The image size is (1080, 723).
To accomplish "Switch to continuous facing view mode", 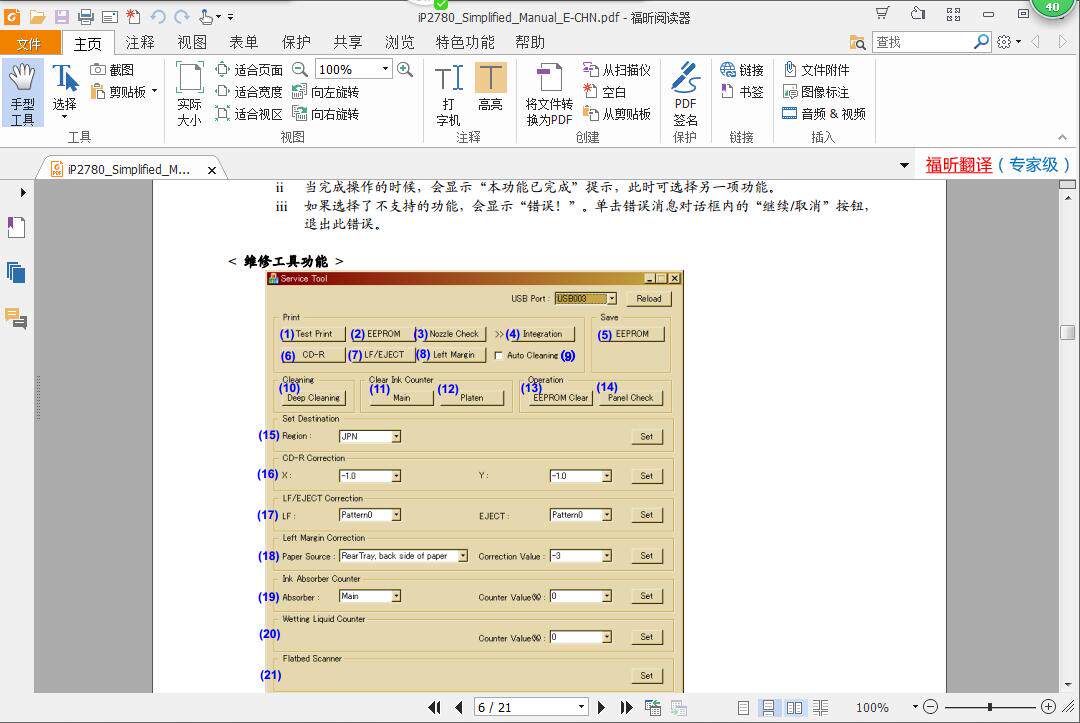I will pyautogui.click(x=820, y=707).
